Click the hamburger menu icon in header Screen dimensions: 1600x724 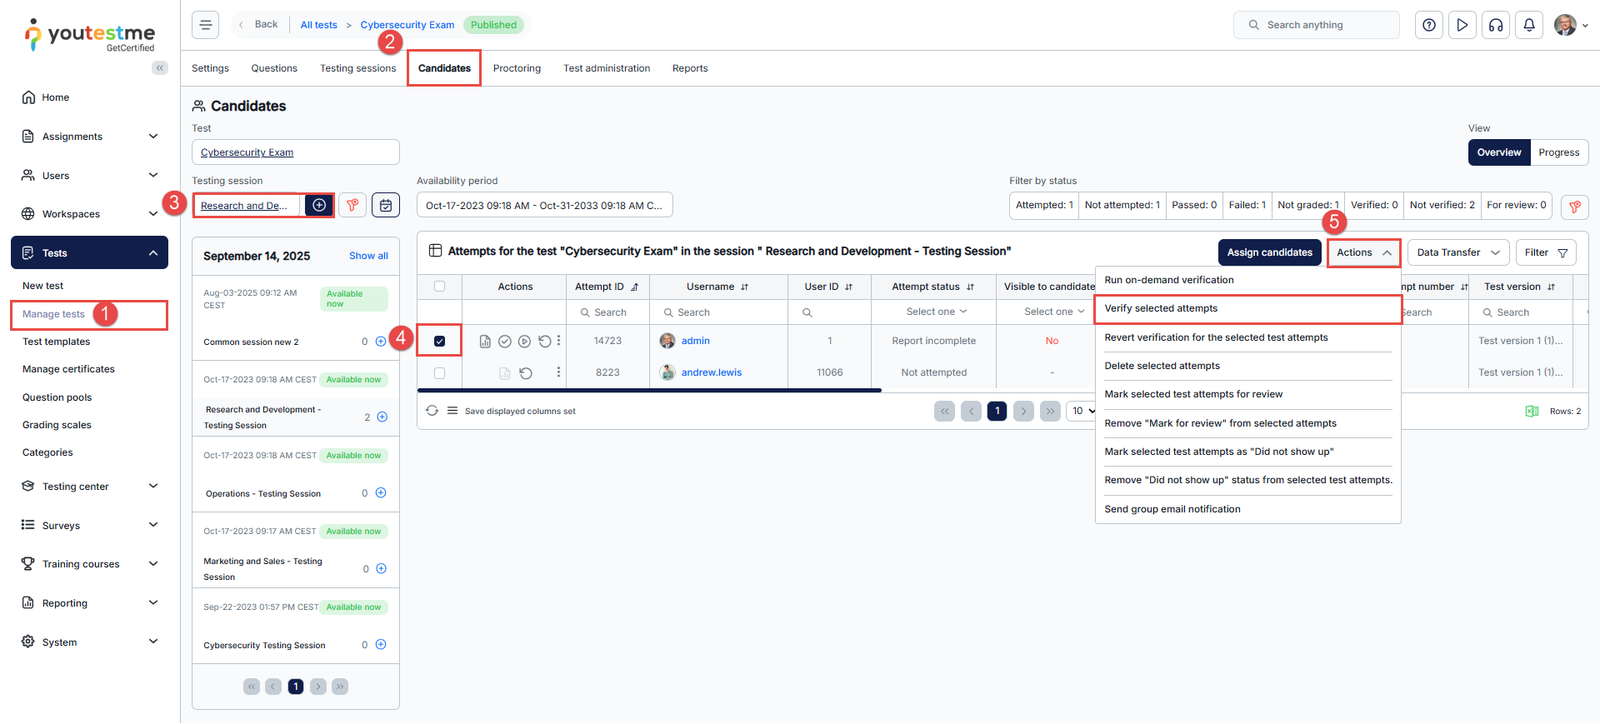[205, 25]
